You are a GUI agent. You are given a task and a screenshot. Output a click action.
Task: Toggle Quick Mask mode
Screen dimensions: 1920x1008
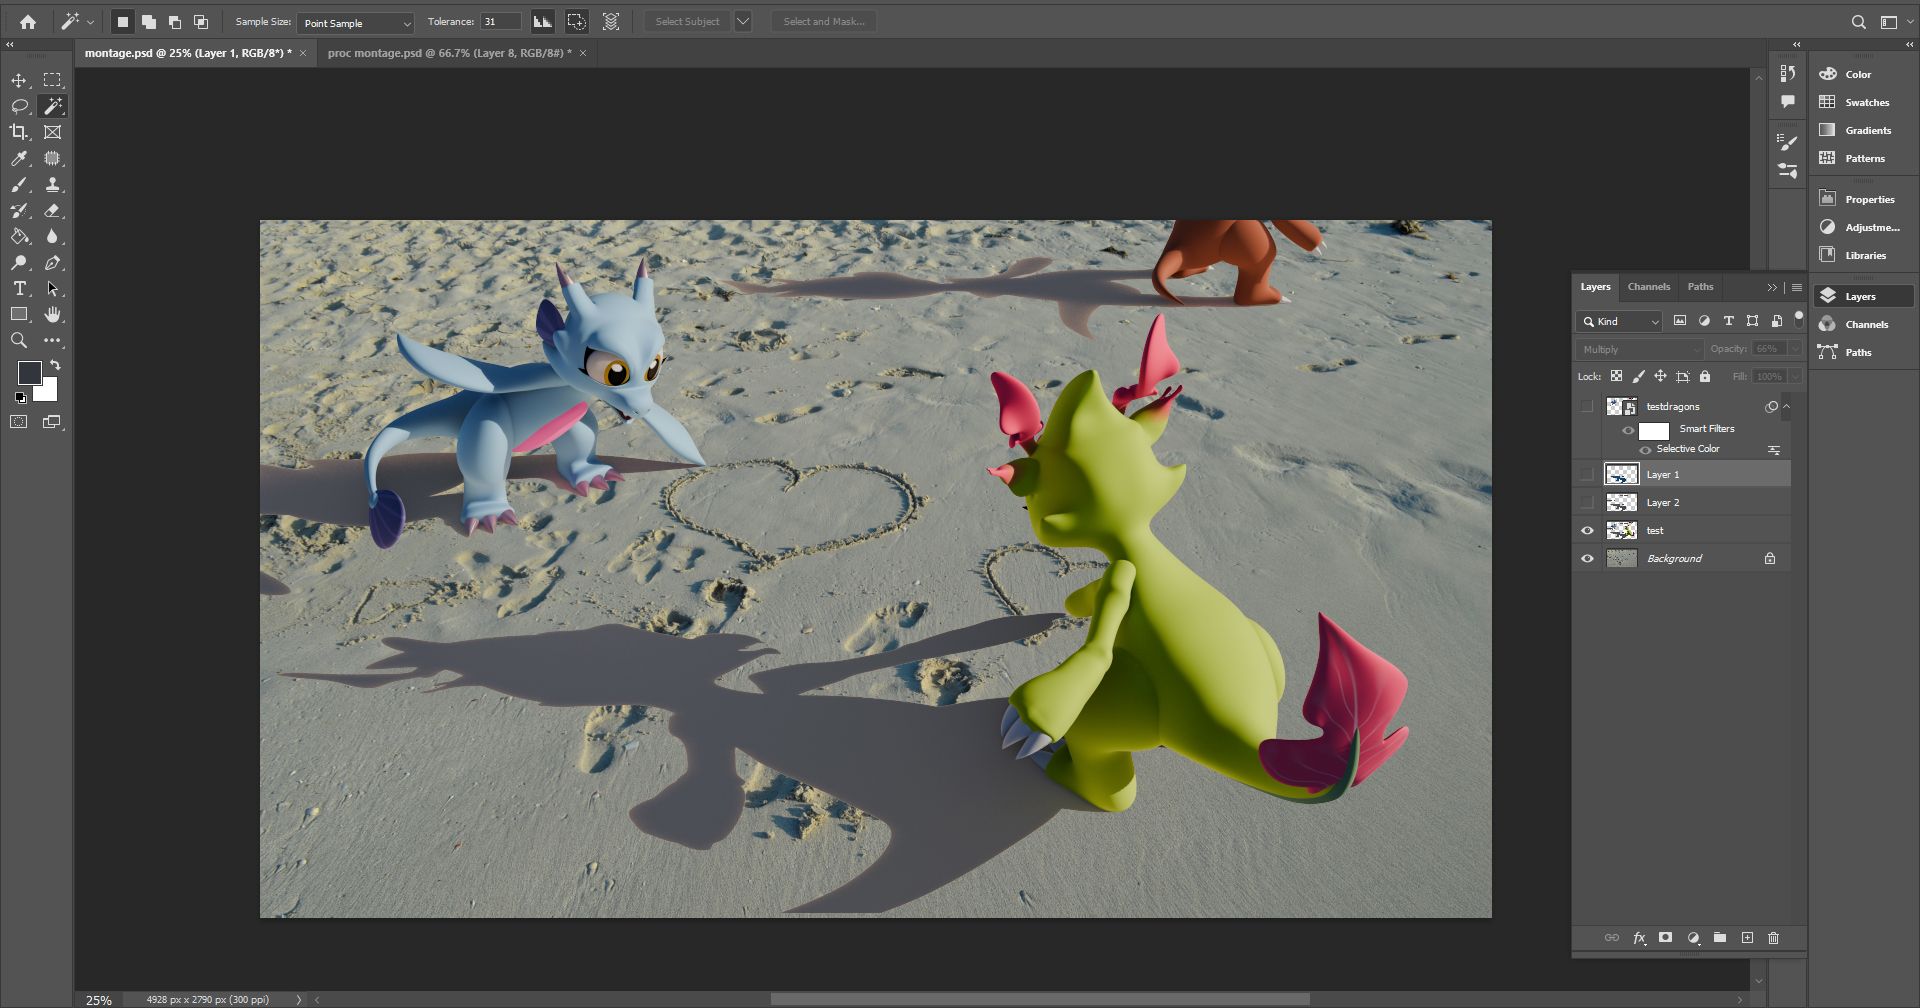[x=19, y=422]
